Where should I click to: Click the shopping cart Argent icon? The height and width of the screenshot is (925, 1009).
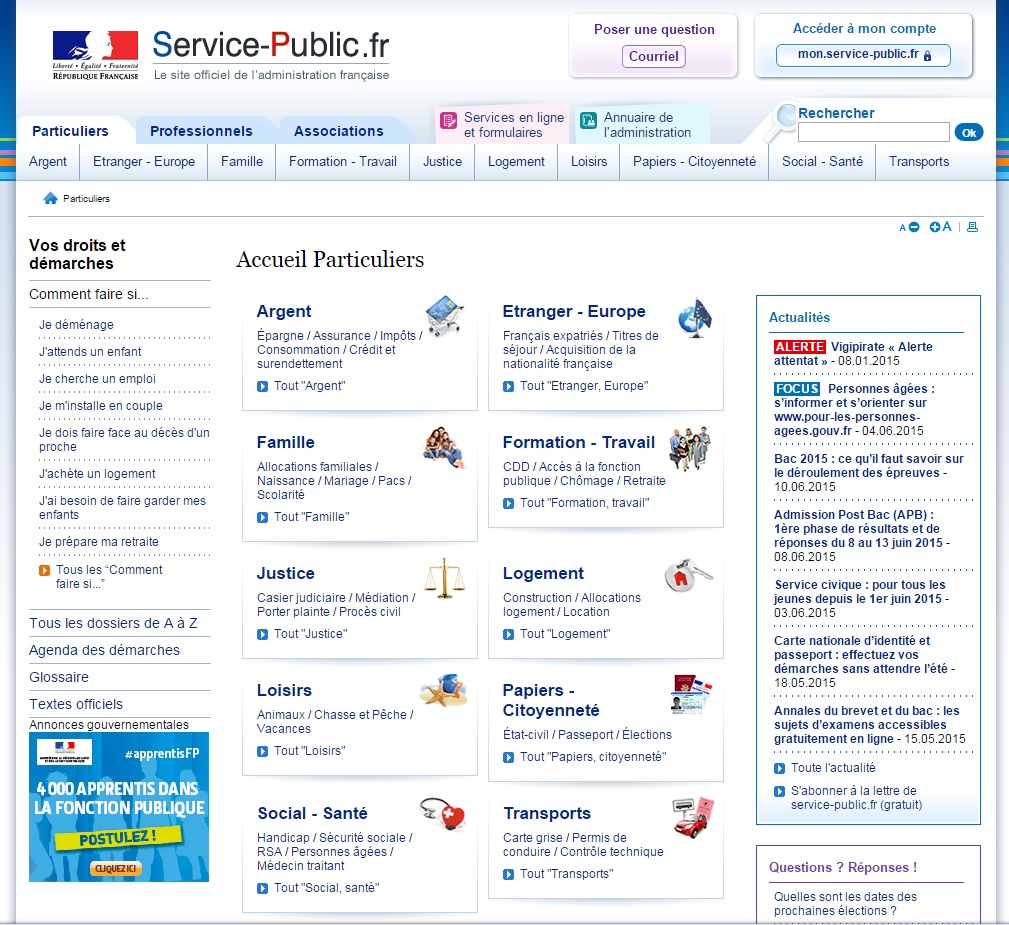click(x=444, y=316)
